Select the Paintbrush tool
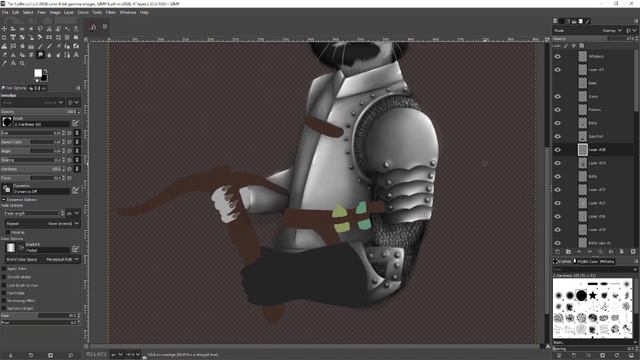This screenshot has height=360, width=640. tap(49, 47)
